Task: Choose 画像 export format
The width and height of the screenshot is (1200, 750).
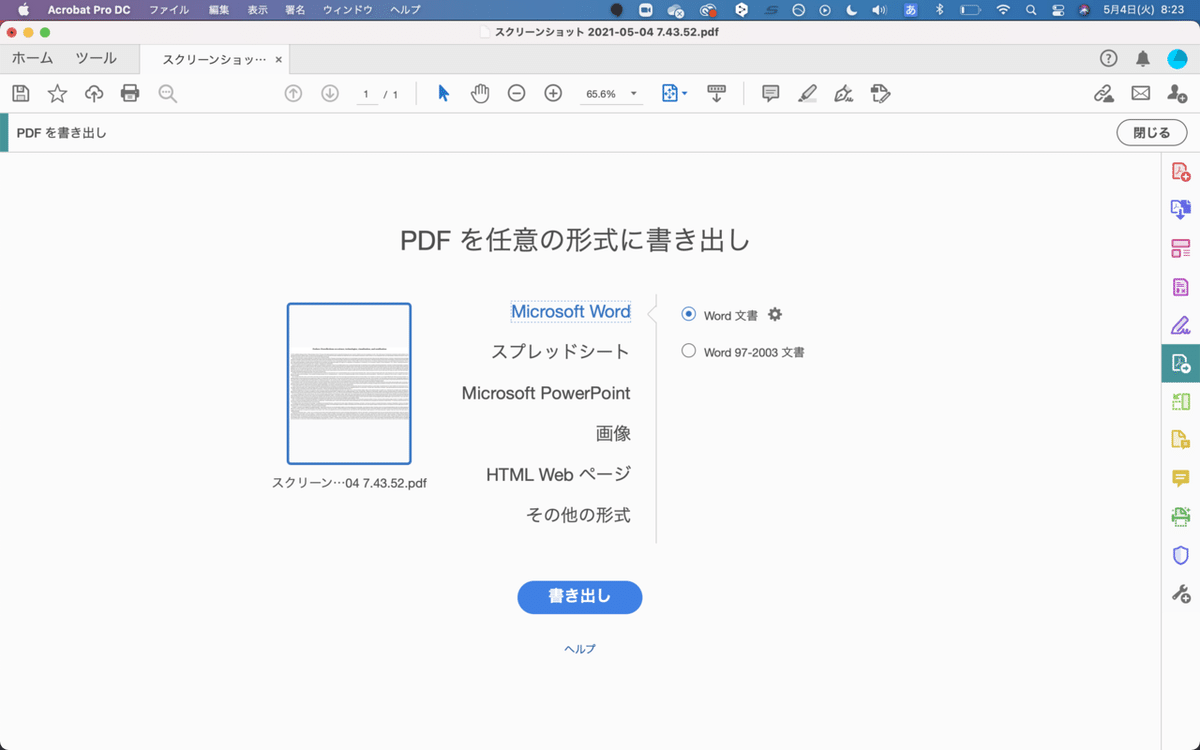Action: pyautogui.click(x=613, y=434)
